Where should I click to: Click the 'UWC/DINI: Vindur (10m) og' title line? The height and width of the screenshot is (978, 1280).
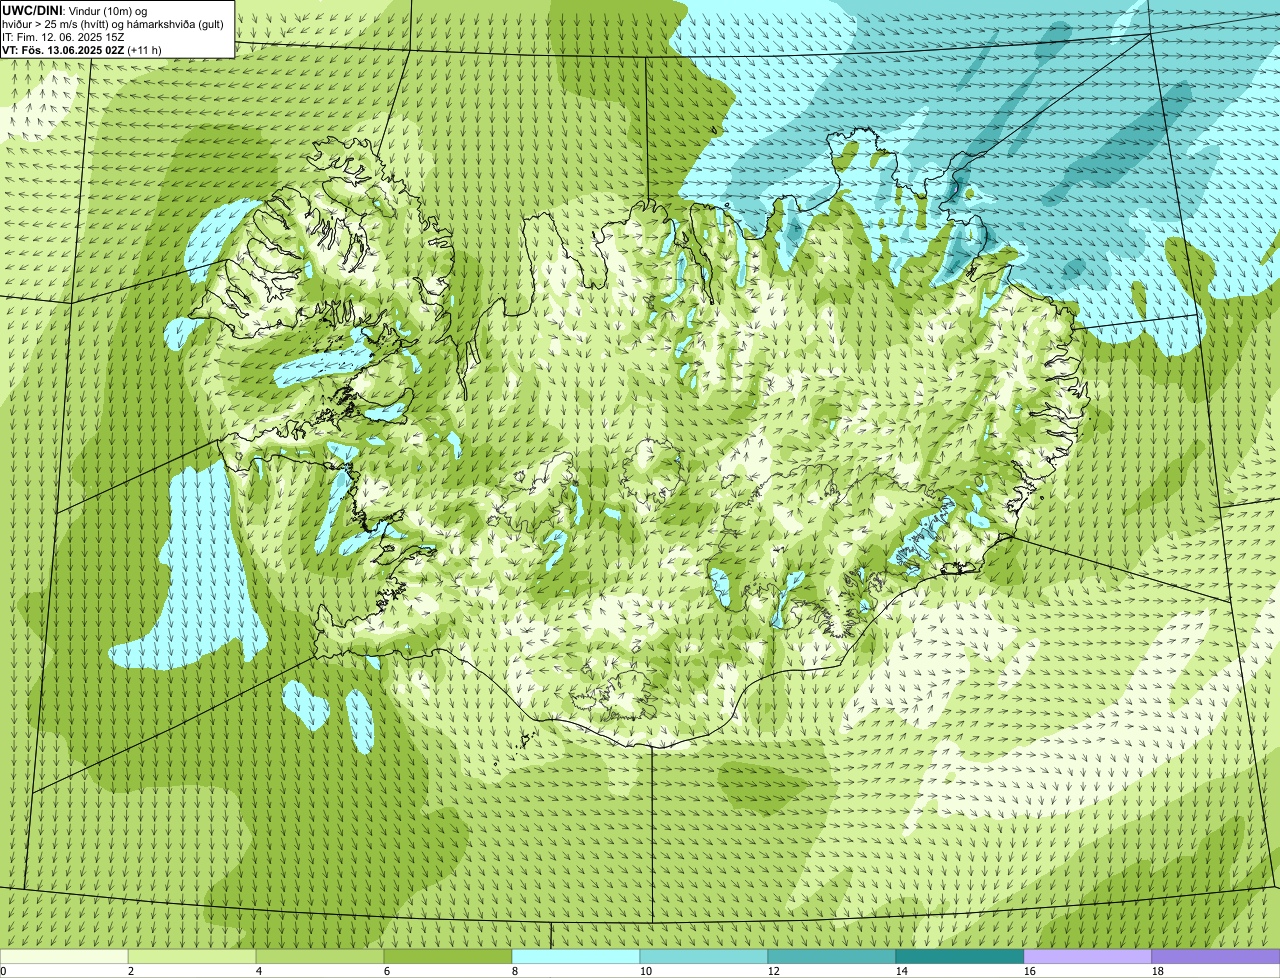pyautogui.click(x=75, y=10)
